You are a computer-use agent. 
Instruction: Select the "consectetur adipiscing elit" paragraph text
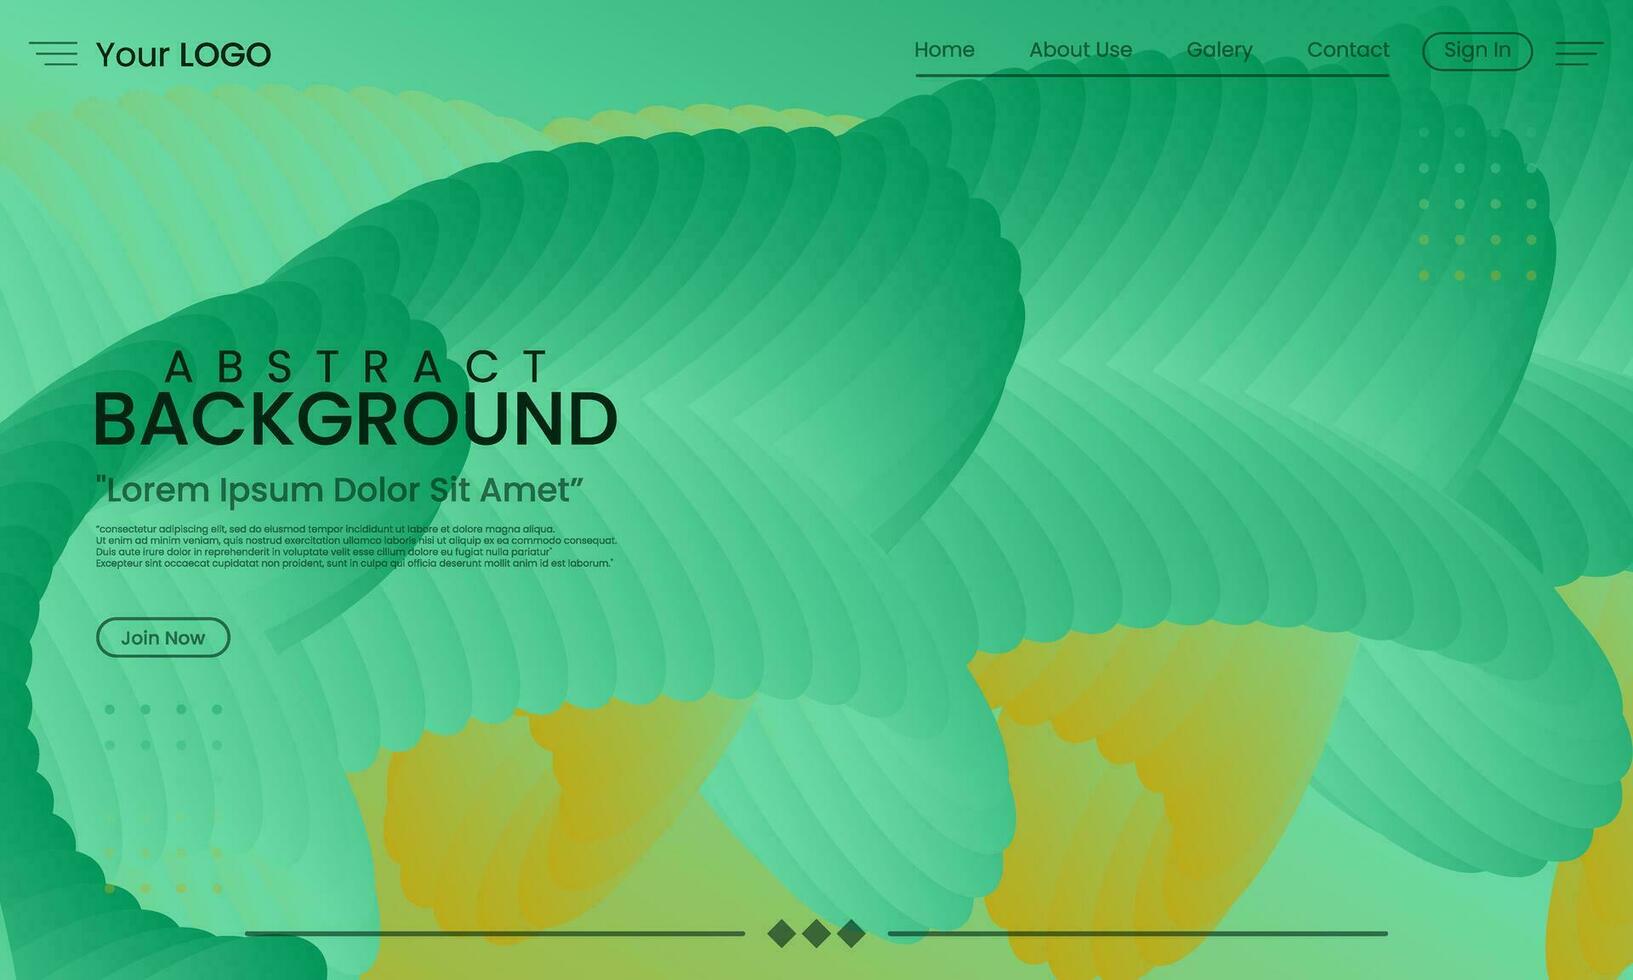coord(356,546)
